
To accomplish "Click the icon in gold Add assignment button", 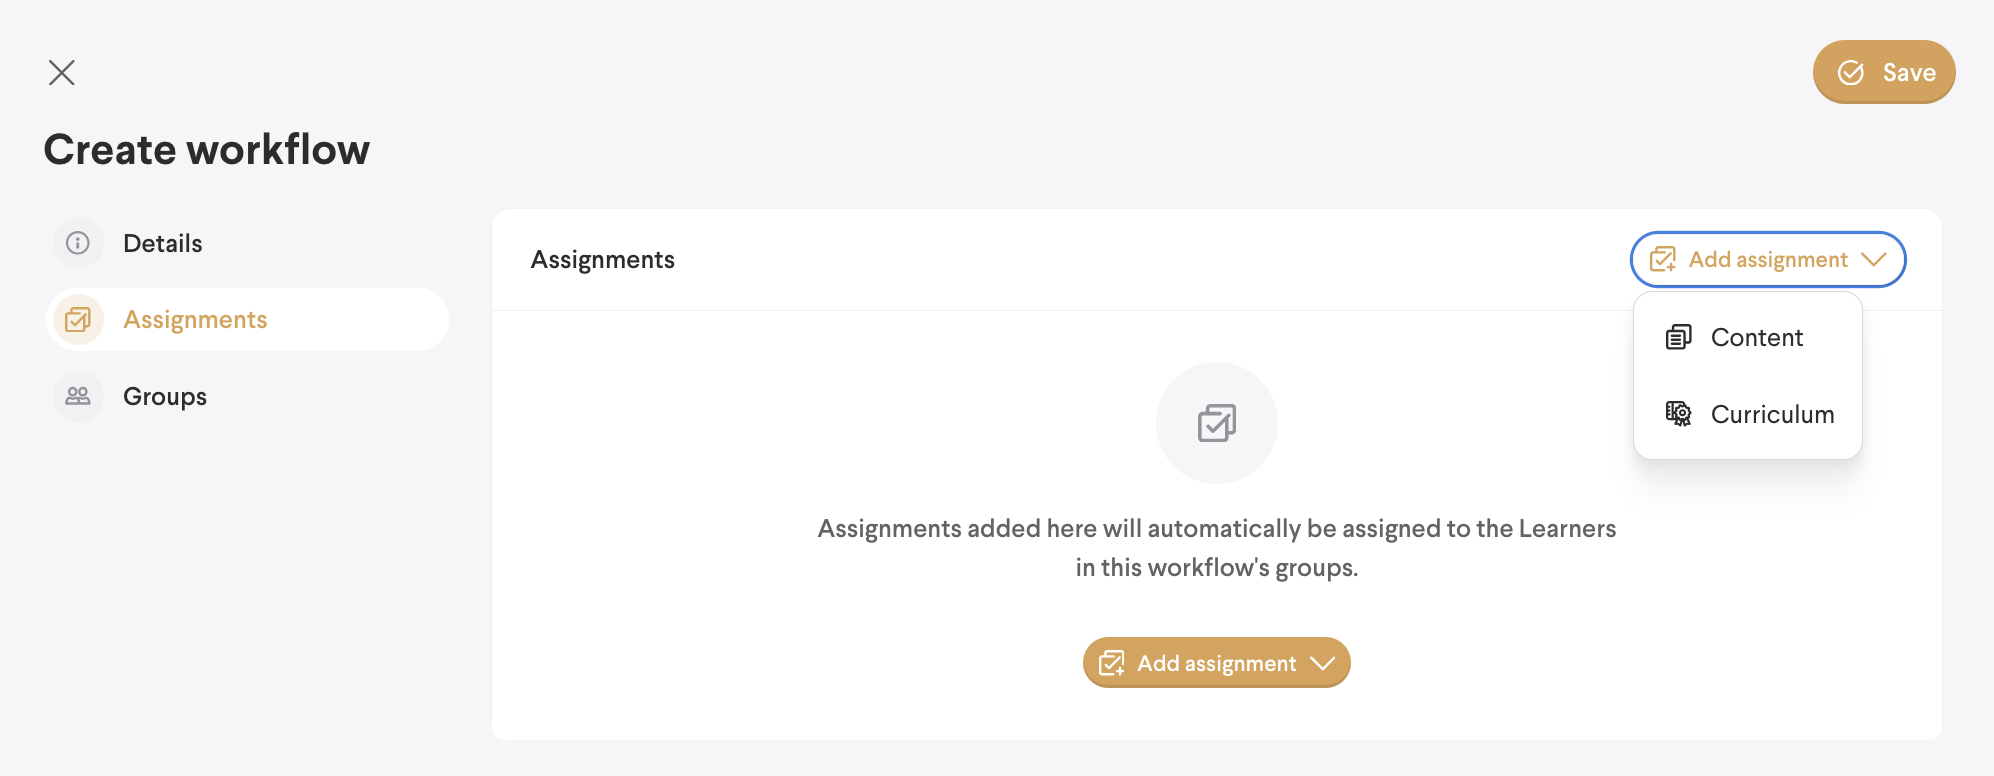I will [1111, 663].
